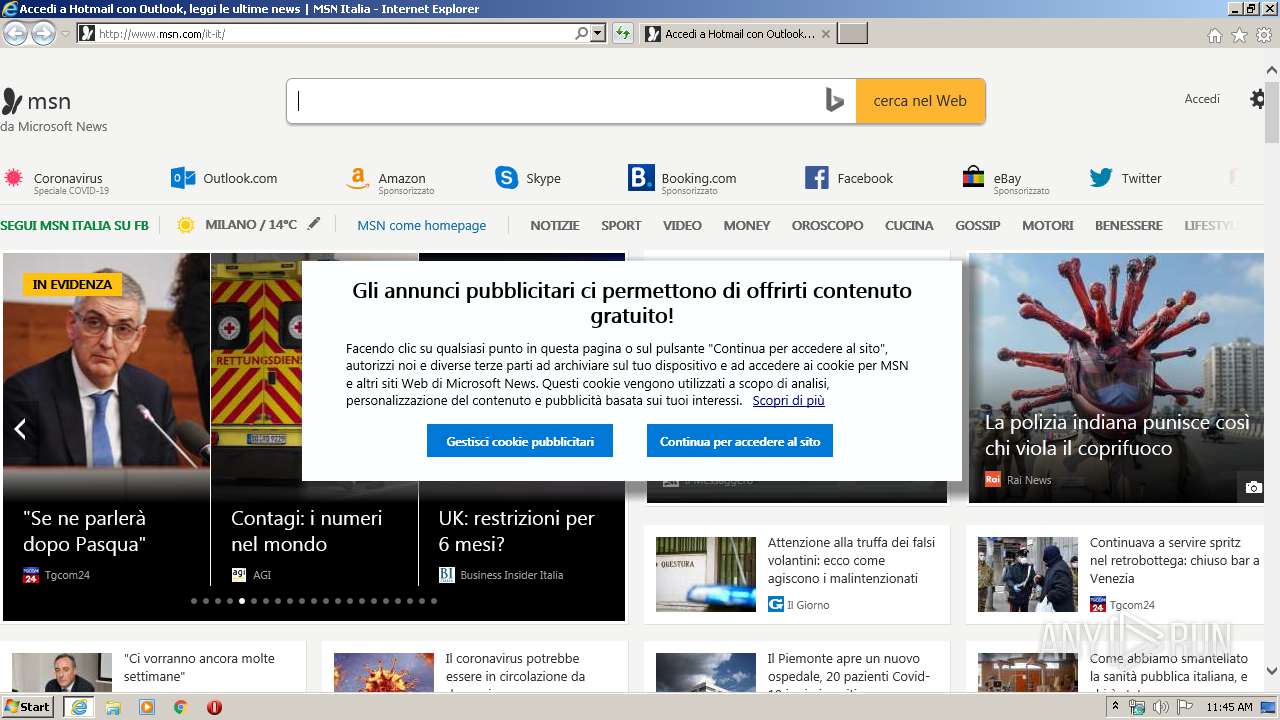Open the Amazon shortcut icon
This screenshot has width=1280, height=720.
[357, 179]
